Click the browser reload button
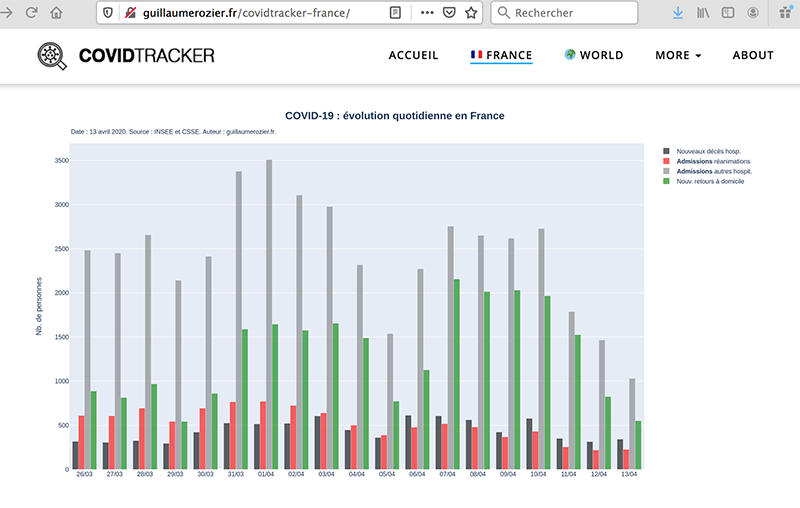This screenshot has width=800, height=508. pyautogui.click(x=31, y=13)
